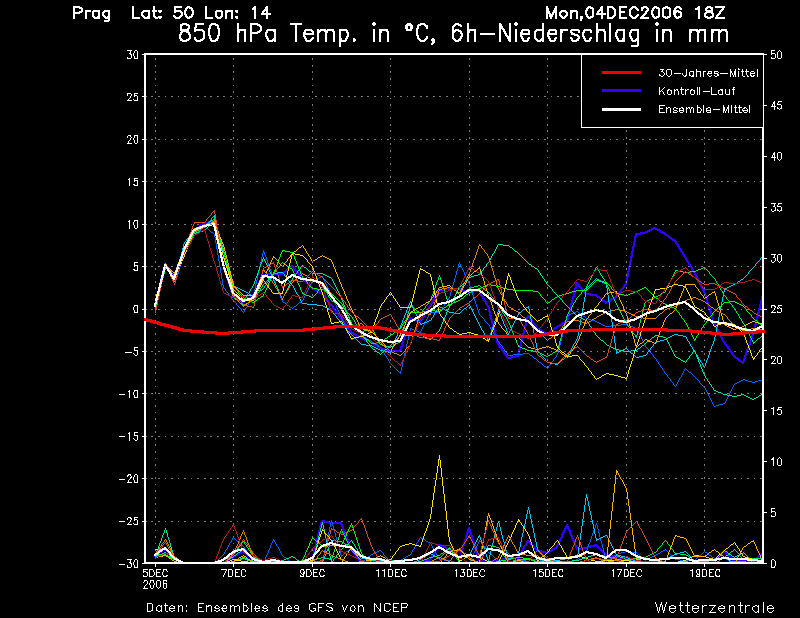Click the 'Prag Lat: 50 Lon: 14' location text
This screenshot has height=618, width=800.
(x=171, y=13)
